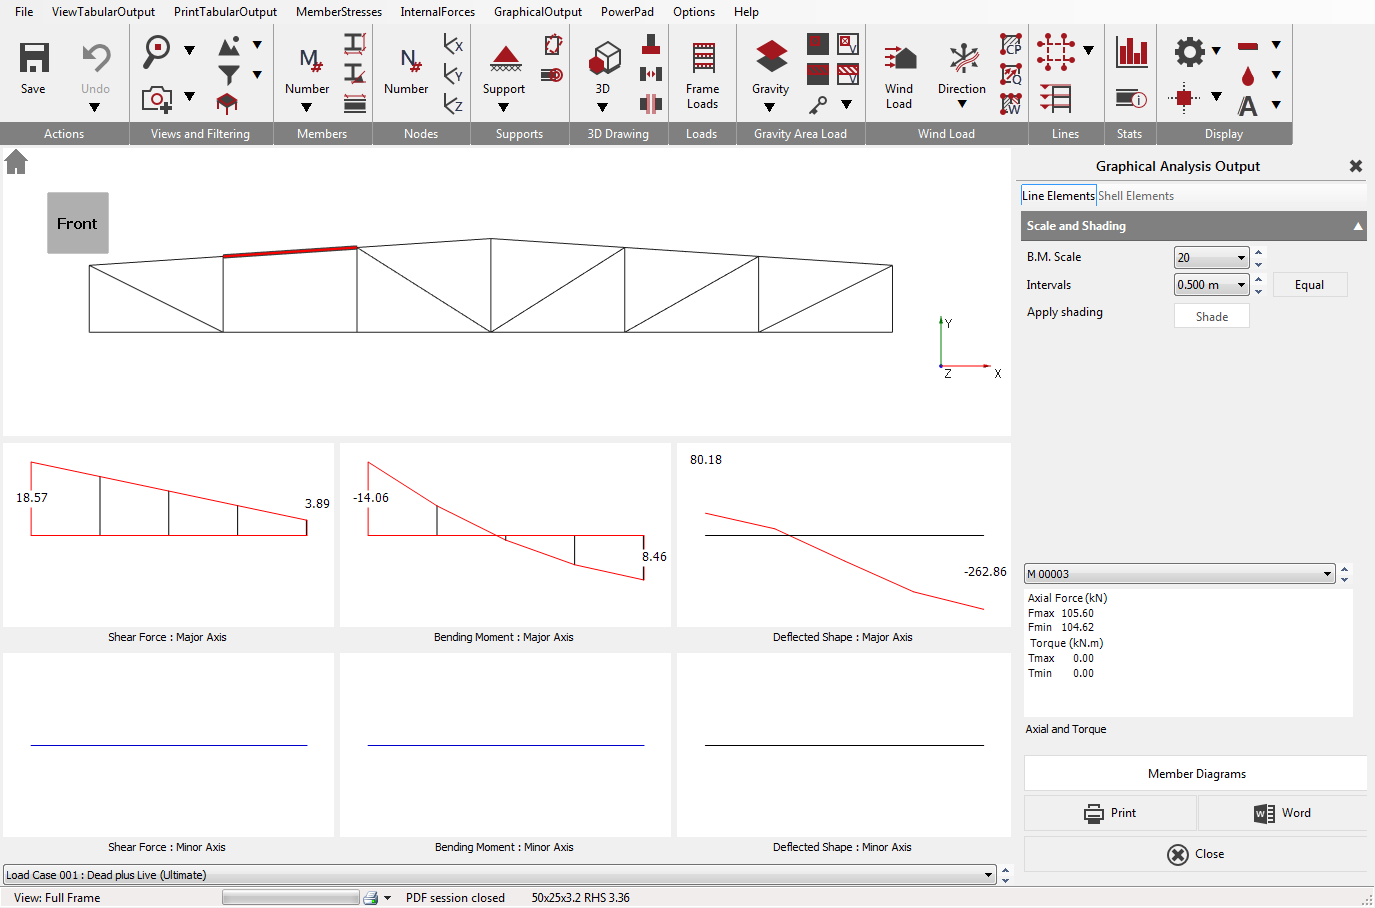
Task: Click the display settings gear icon
Action: 1188,52
